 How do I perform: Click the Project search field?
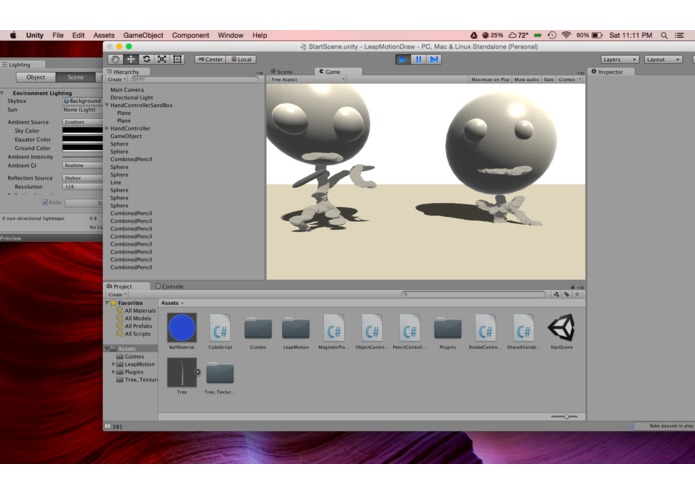coord(473,294)
